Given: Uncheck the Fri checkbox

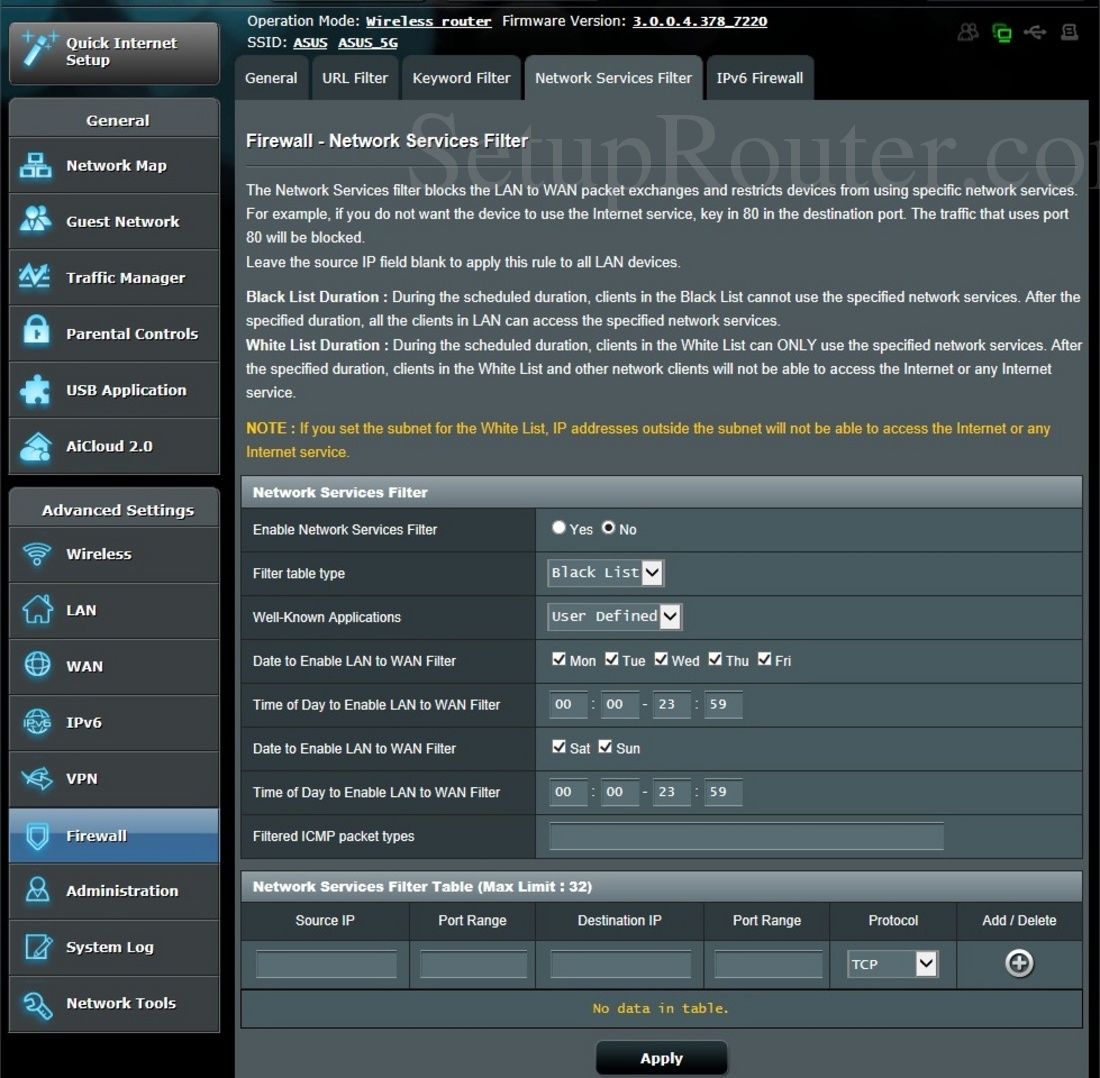Looking at the screenshot, I should (764, 659).
